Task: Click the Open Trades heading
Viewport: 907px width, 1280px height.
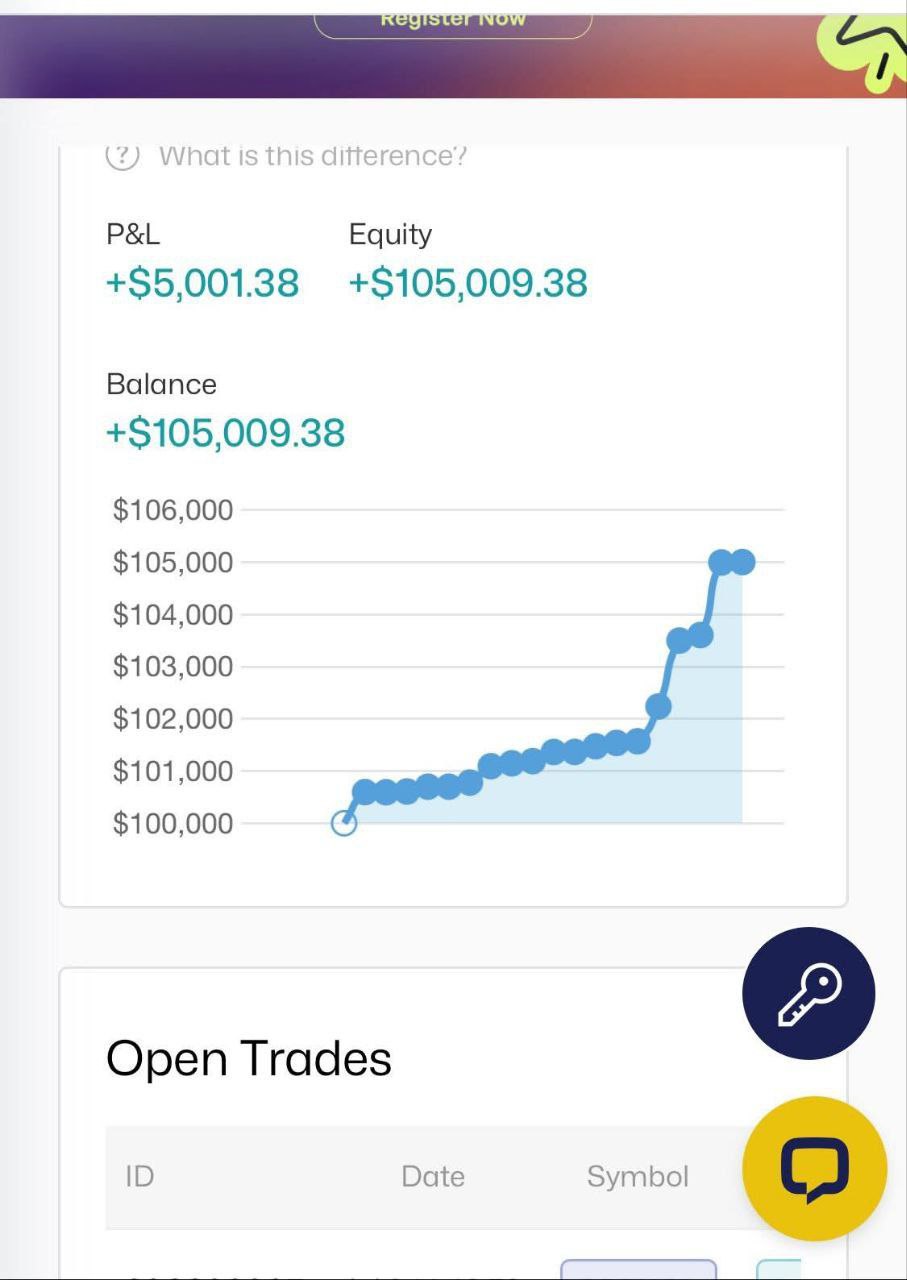Action: point(249,1058)
